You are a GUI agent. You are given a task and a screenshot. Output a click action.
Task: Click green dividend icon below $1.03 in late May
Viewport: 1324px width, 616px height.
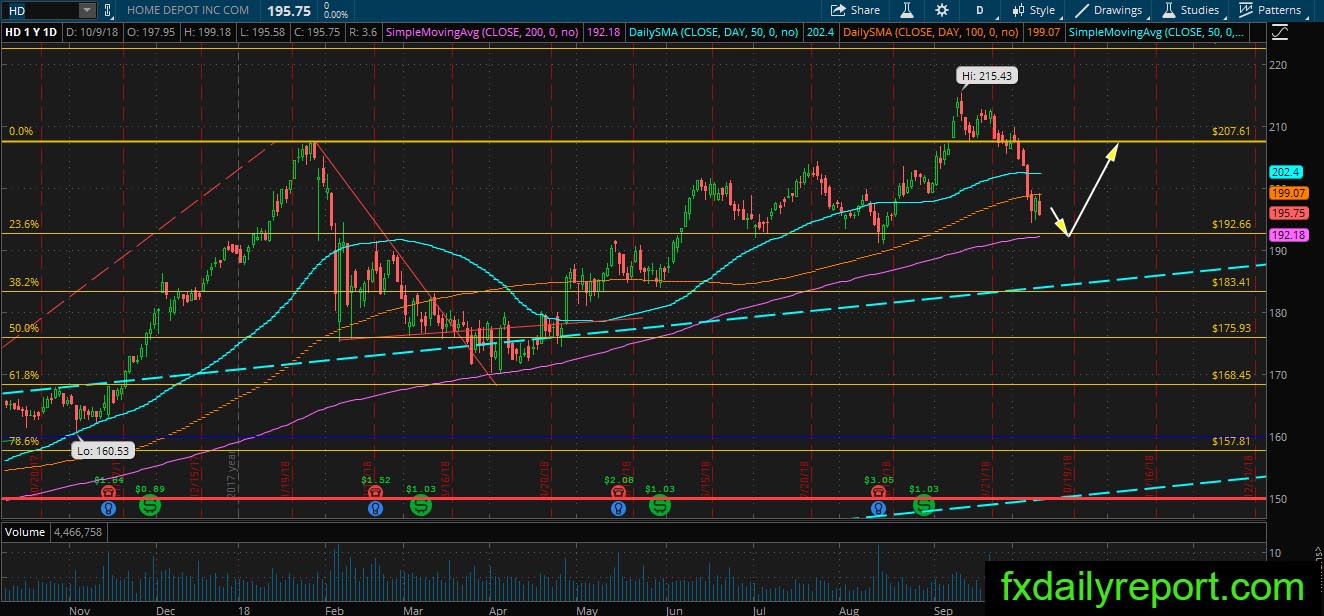660,506
